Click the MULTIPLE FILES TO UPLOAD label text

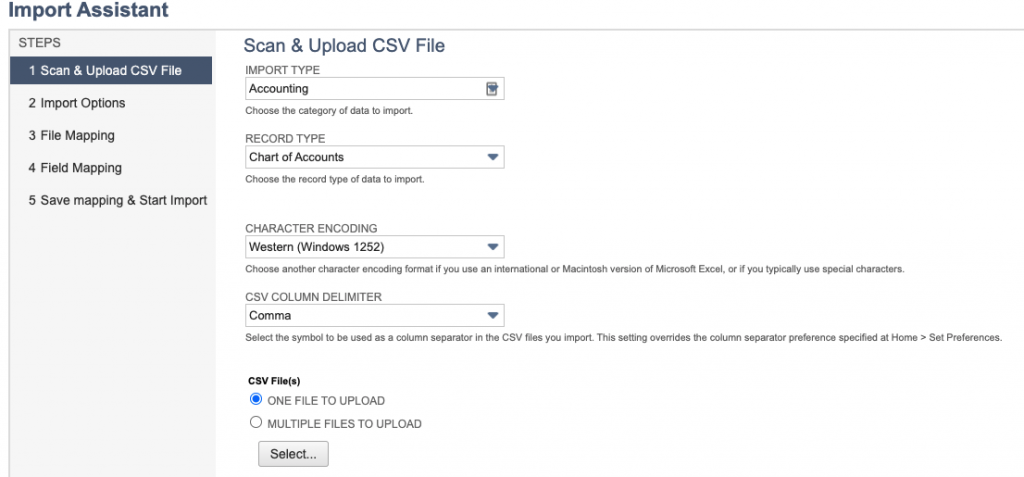[x=344, y=424]
